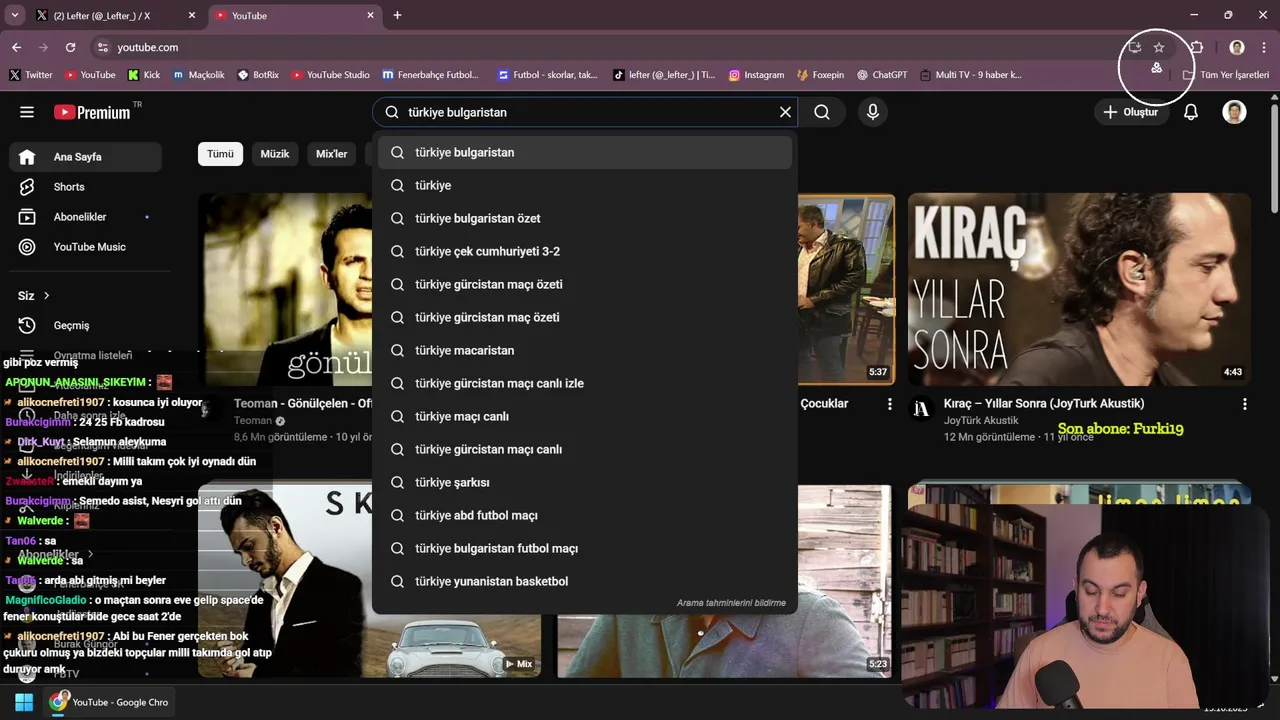Open the Twitter bookmark

(x=31, y=75)
